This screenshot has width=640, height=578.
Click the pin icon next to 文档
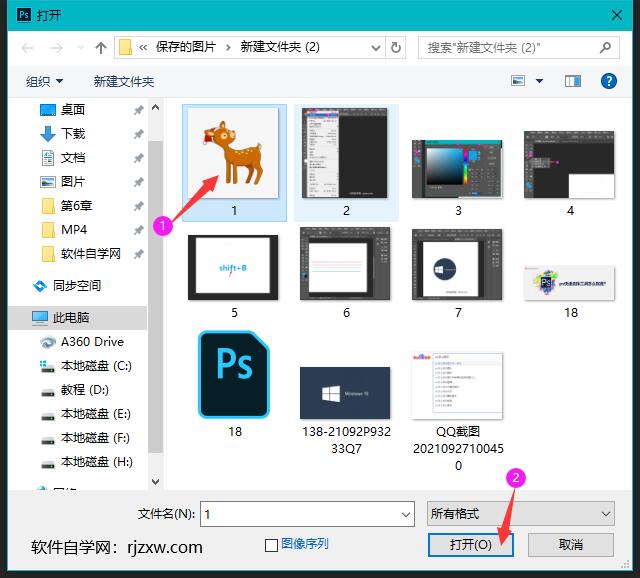tap(139, 158)
